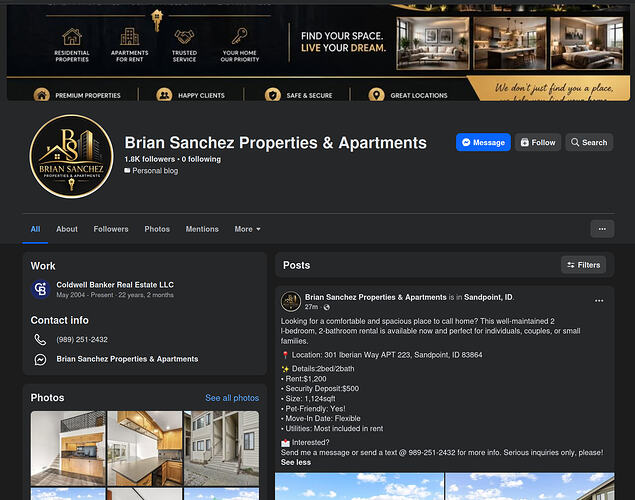Click Premium Properties house badge in cover
The height and width of the screenshot is (500, 635).
[x=42, y=95]
